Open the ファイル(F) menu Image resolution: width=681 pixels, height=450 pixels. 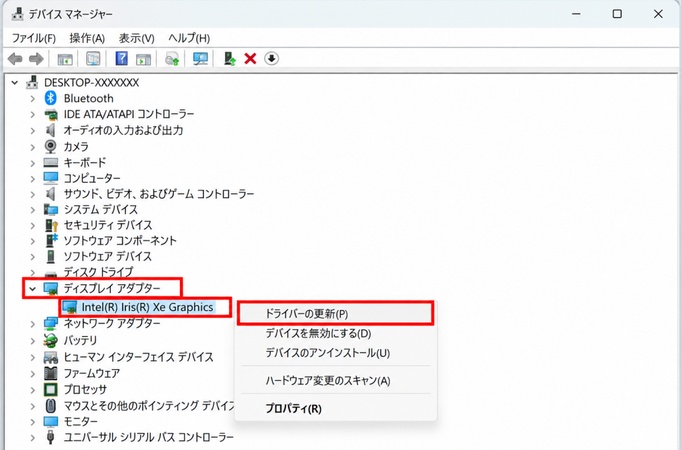point(33,38)
